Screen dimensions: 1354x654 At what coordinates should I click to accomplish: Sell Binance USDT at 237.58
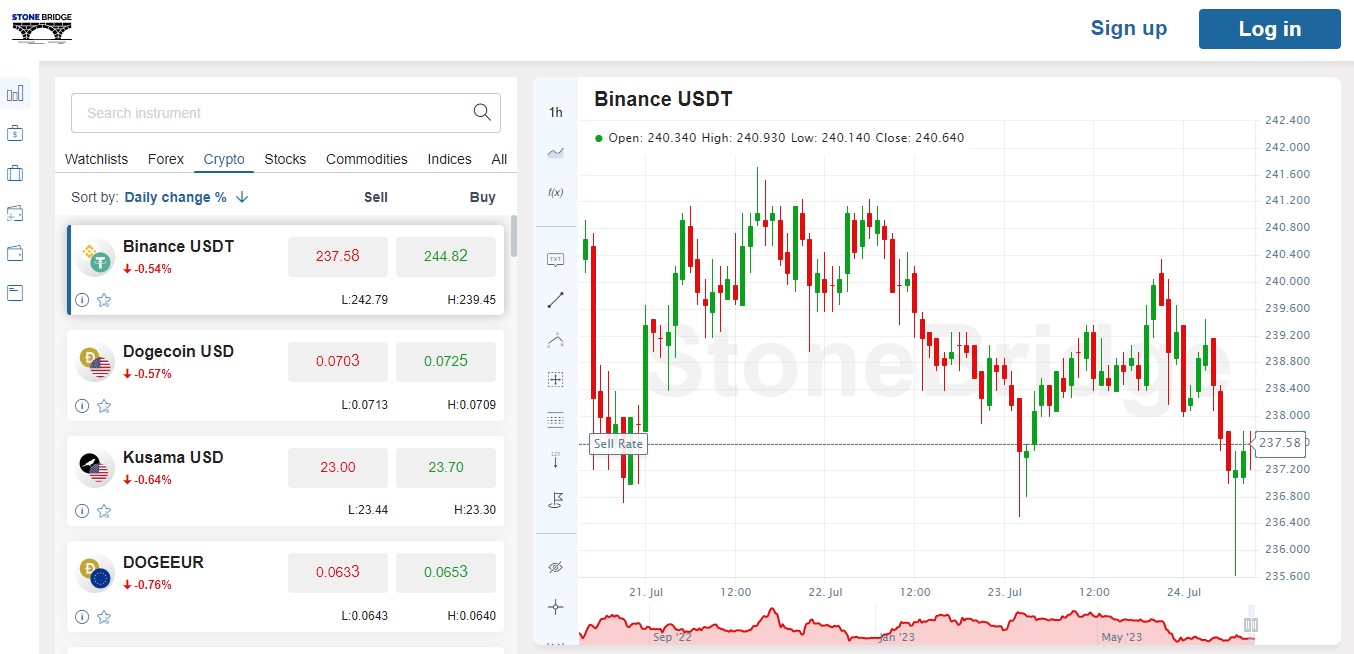click(x=338, y=256)
